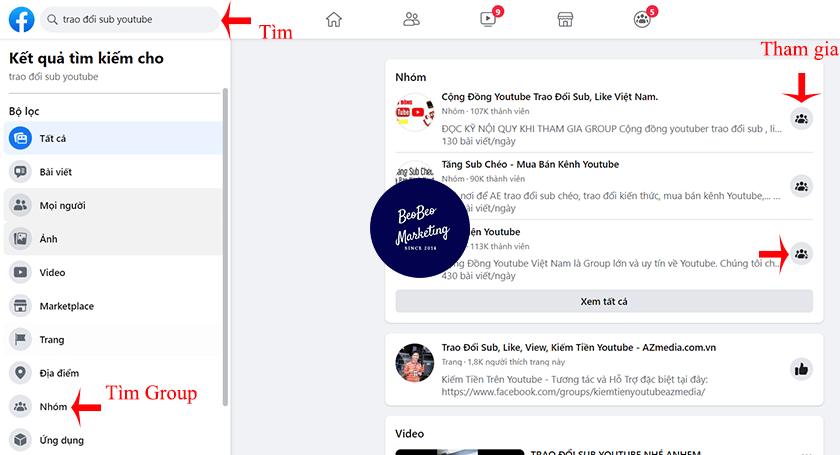Viewport: 840px width, 455px height.
Task: Join the 'Cộng Đồng Youtube Trao Đổi Sub' group
Action: click(801, 119)
